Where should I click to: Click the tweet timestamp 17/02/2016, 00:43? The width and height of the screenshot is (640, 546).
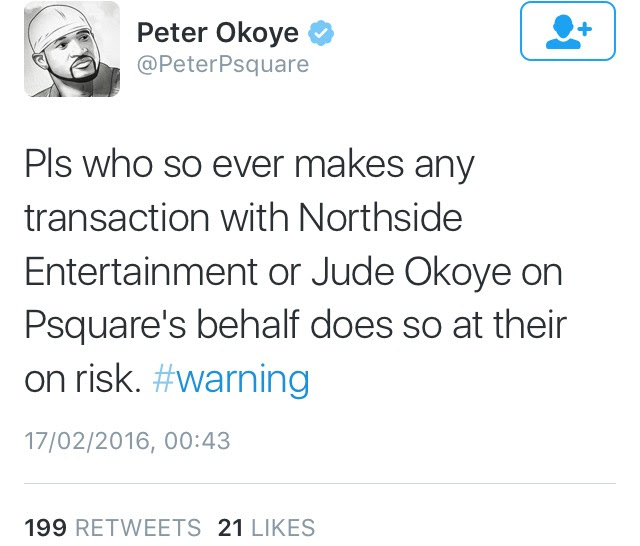tap(127, 441)
